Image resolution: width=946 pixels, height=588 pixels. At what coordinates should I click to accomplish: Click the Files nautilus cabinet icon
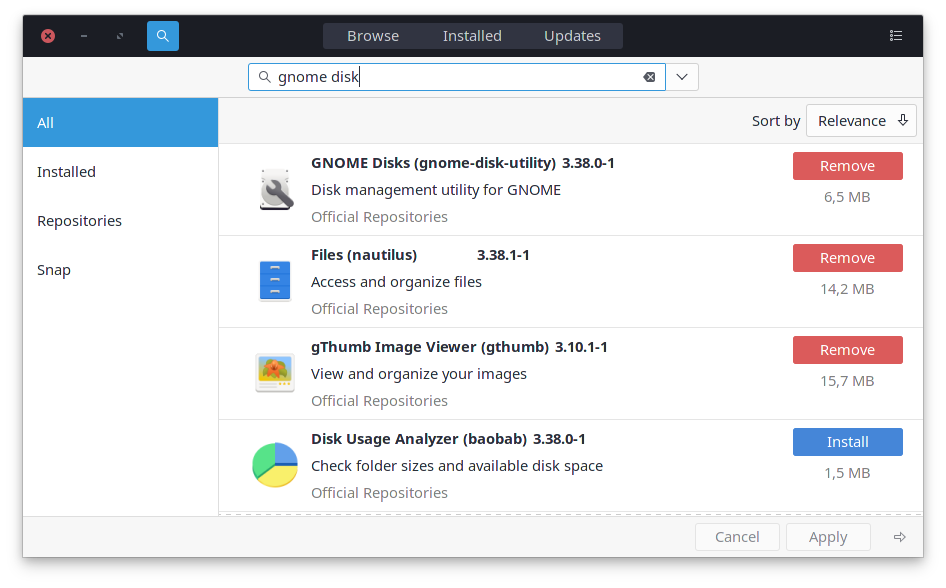(275, 281)
